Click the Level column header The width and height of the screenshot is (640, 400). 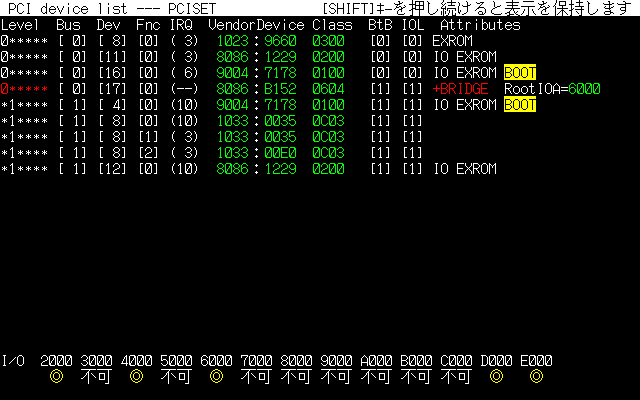tap(20, 25)
